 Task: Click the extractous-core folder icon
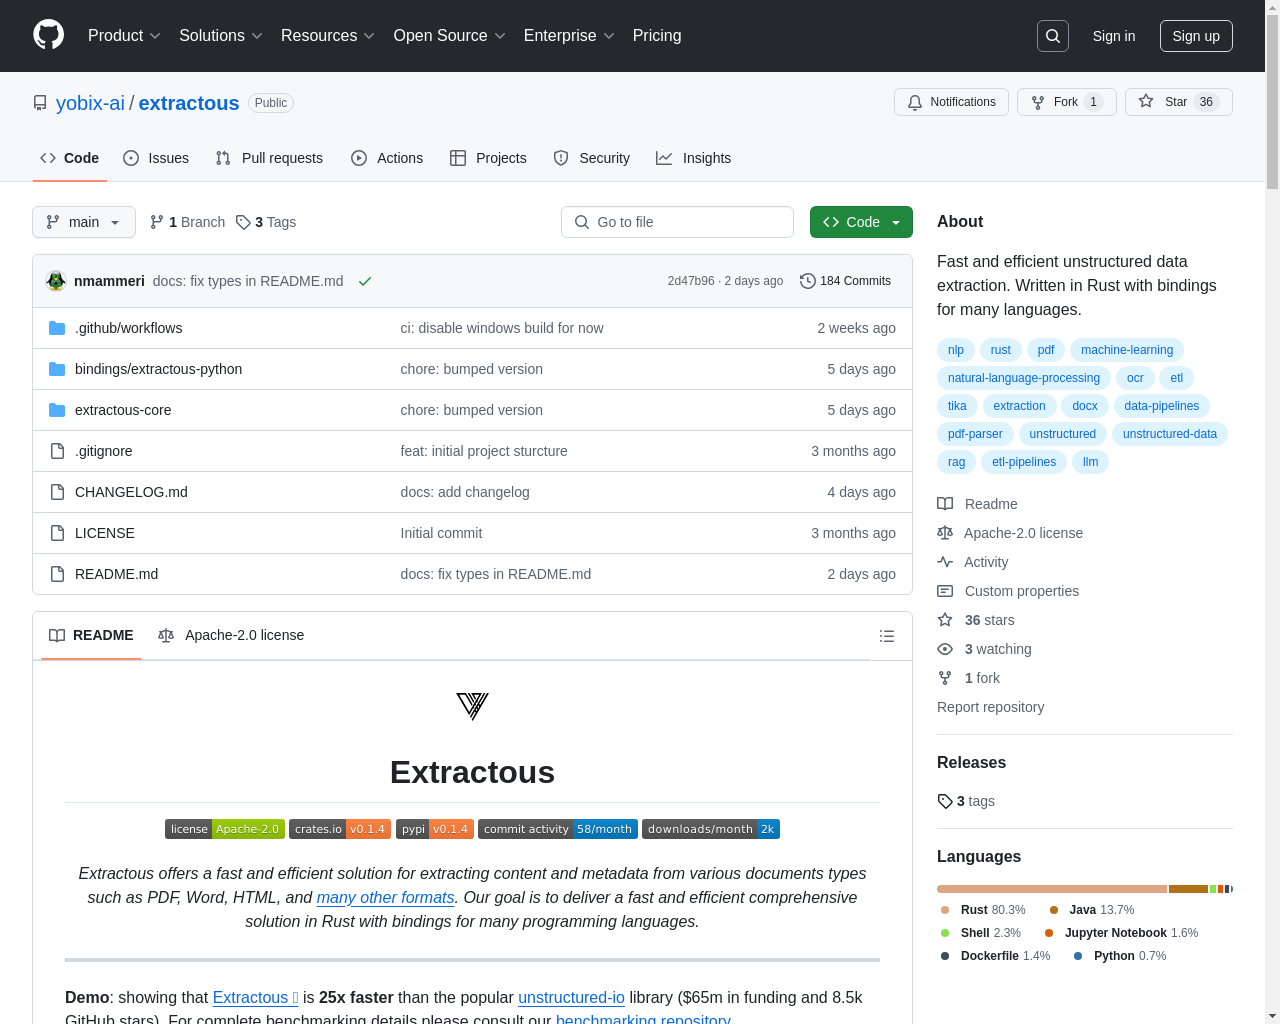coord(57,410)
